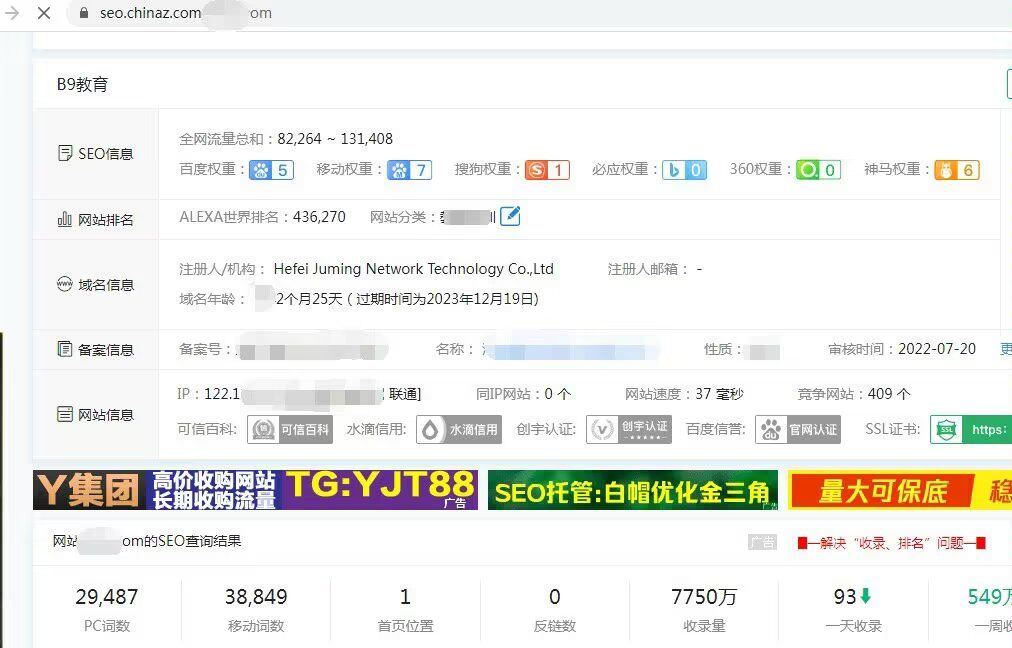Open the 解决收录、排名问题 ad link
Image resolution: width=1012 pixels, height=648 pixels.
891,543
